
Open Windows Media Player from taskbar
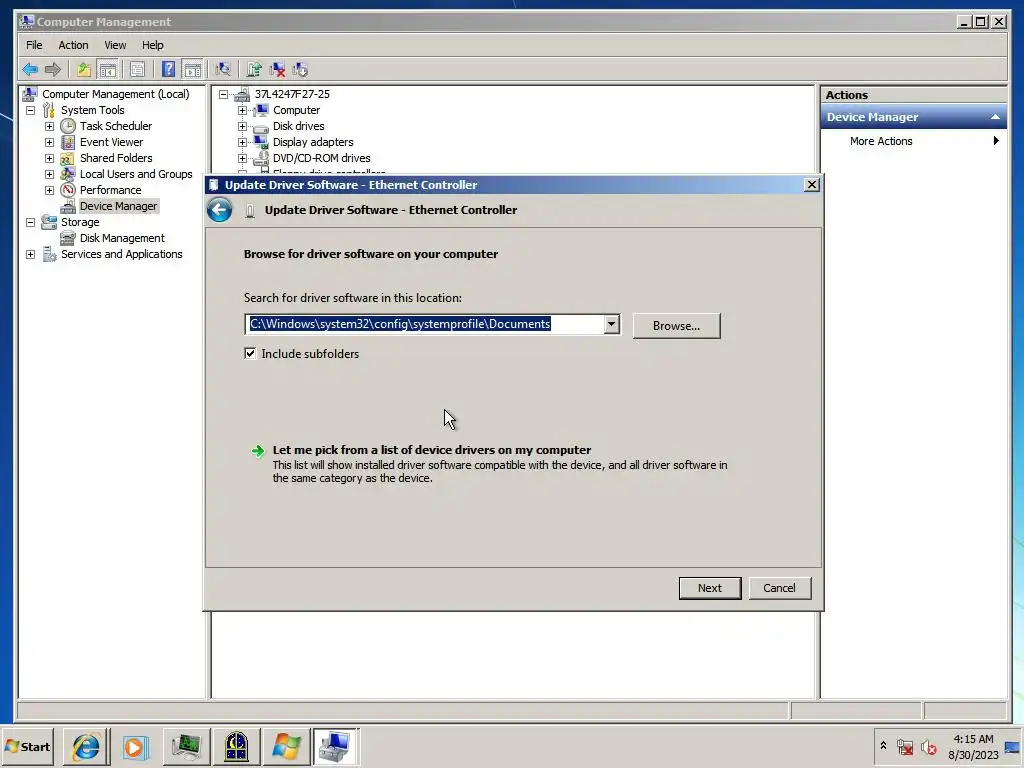click(x=136, y=746)
